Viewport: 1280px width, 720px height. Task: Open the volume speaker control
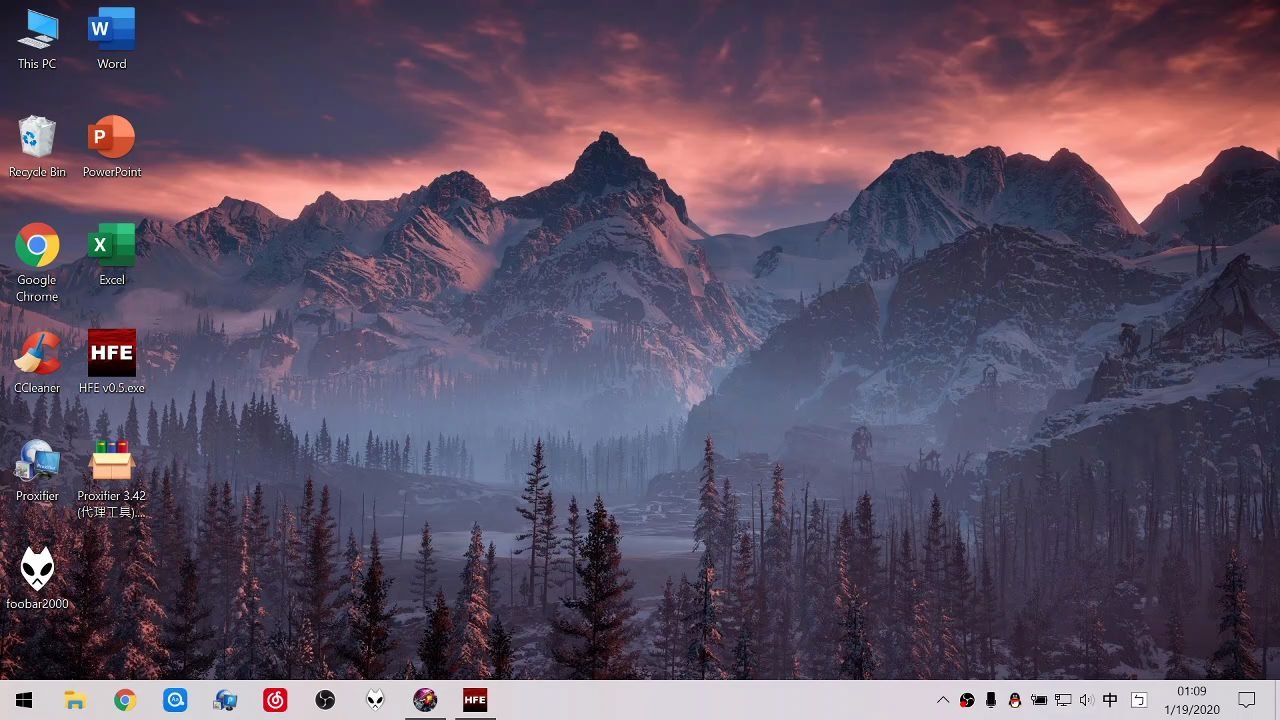tap(1087, 700)
